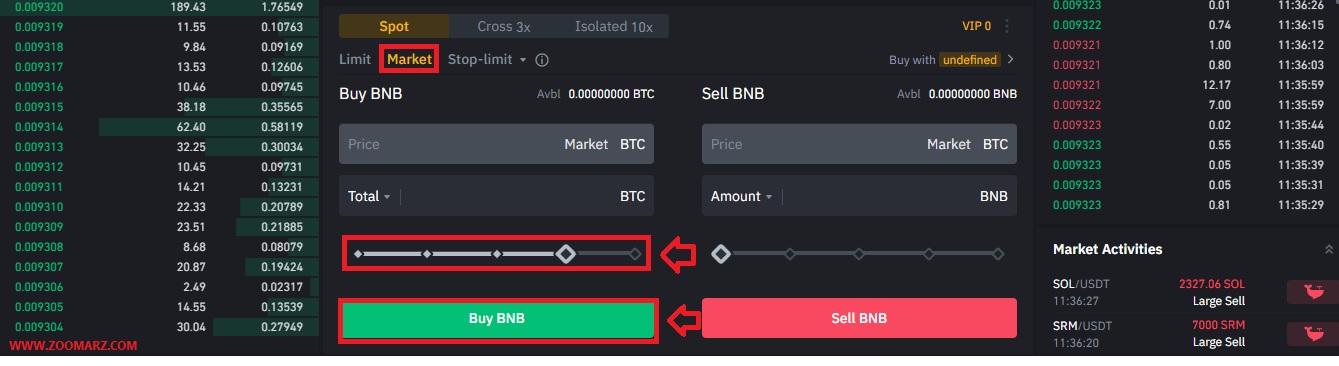The image size is (1339, 366).
Task: Click the red Sell BNB button
Action: coord(859,319)
